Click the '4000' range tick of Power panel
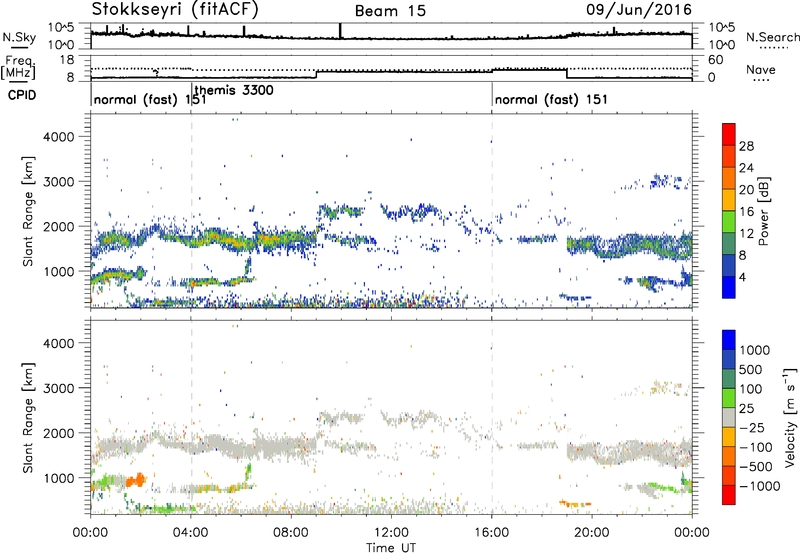The image size is (800, 554). tap(58, 137)
